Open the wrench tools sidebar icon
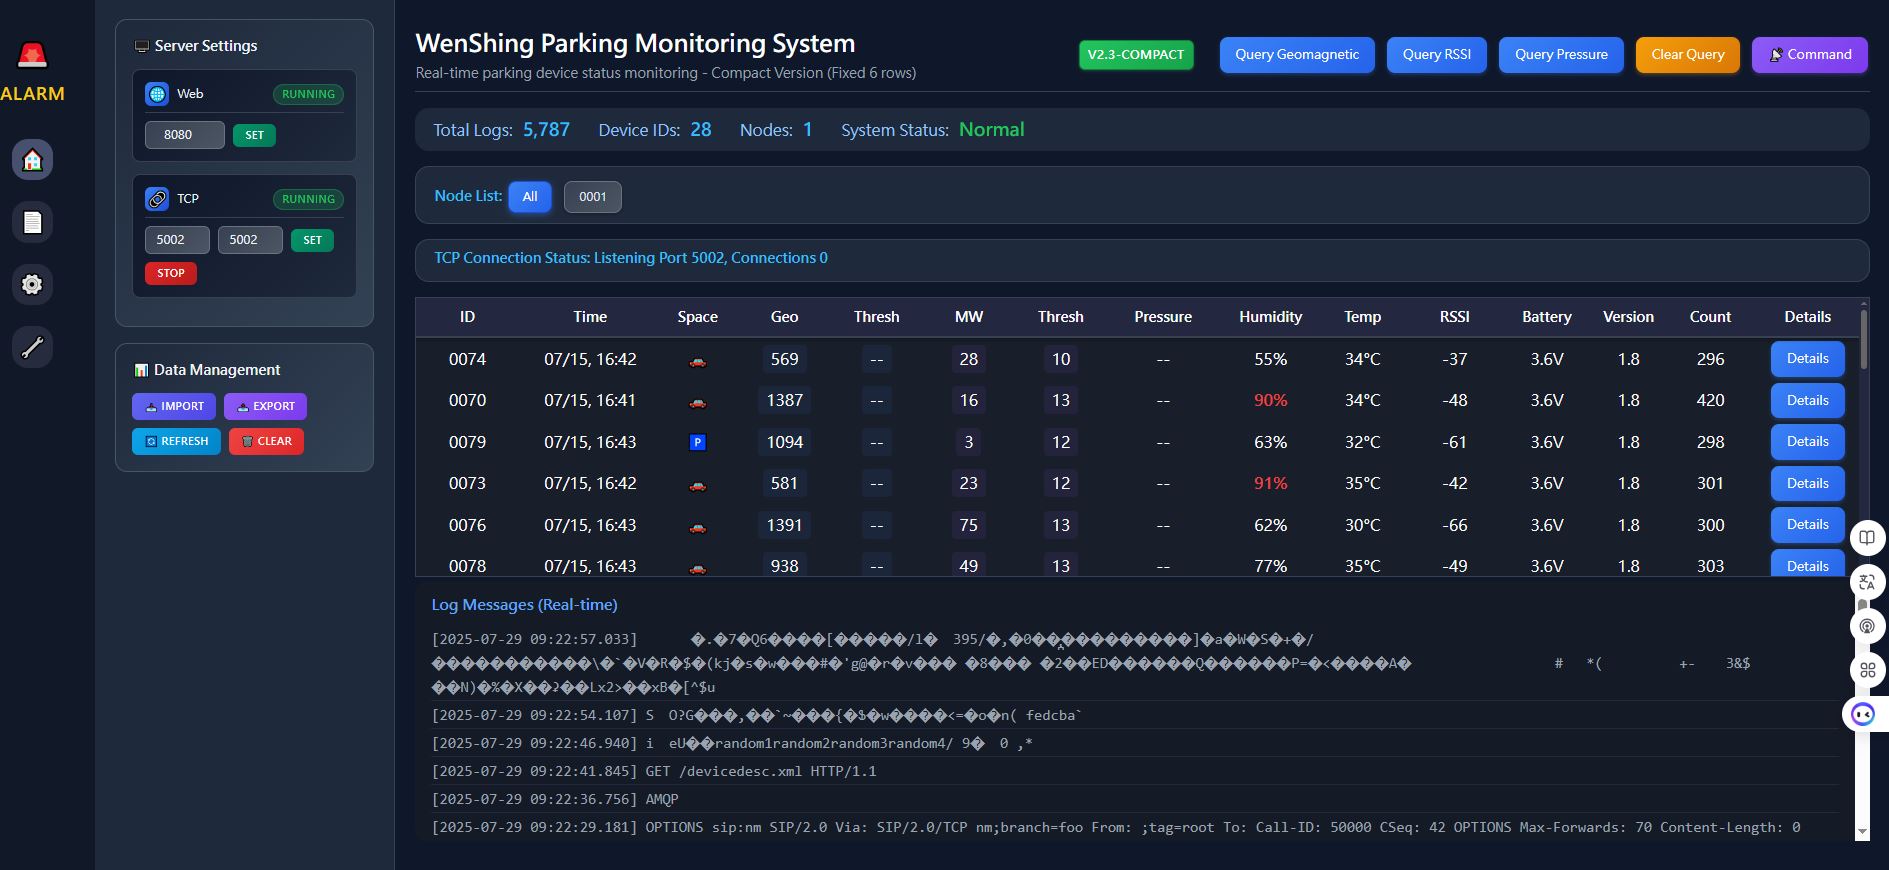1889x870 pixels. pos(32,347)
